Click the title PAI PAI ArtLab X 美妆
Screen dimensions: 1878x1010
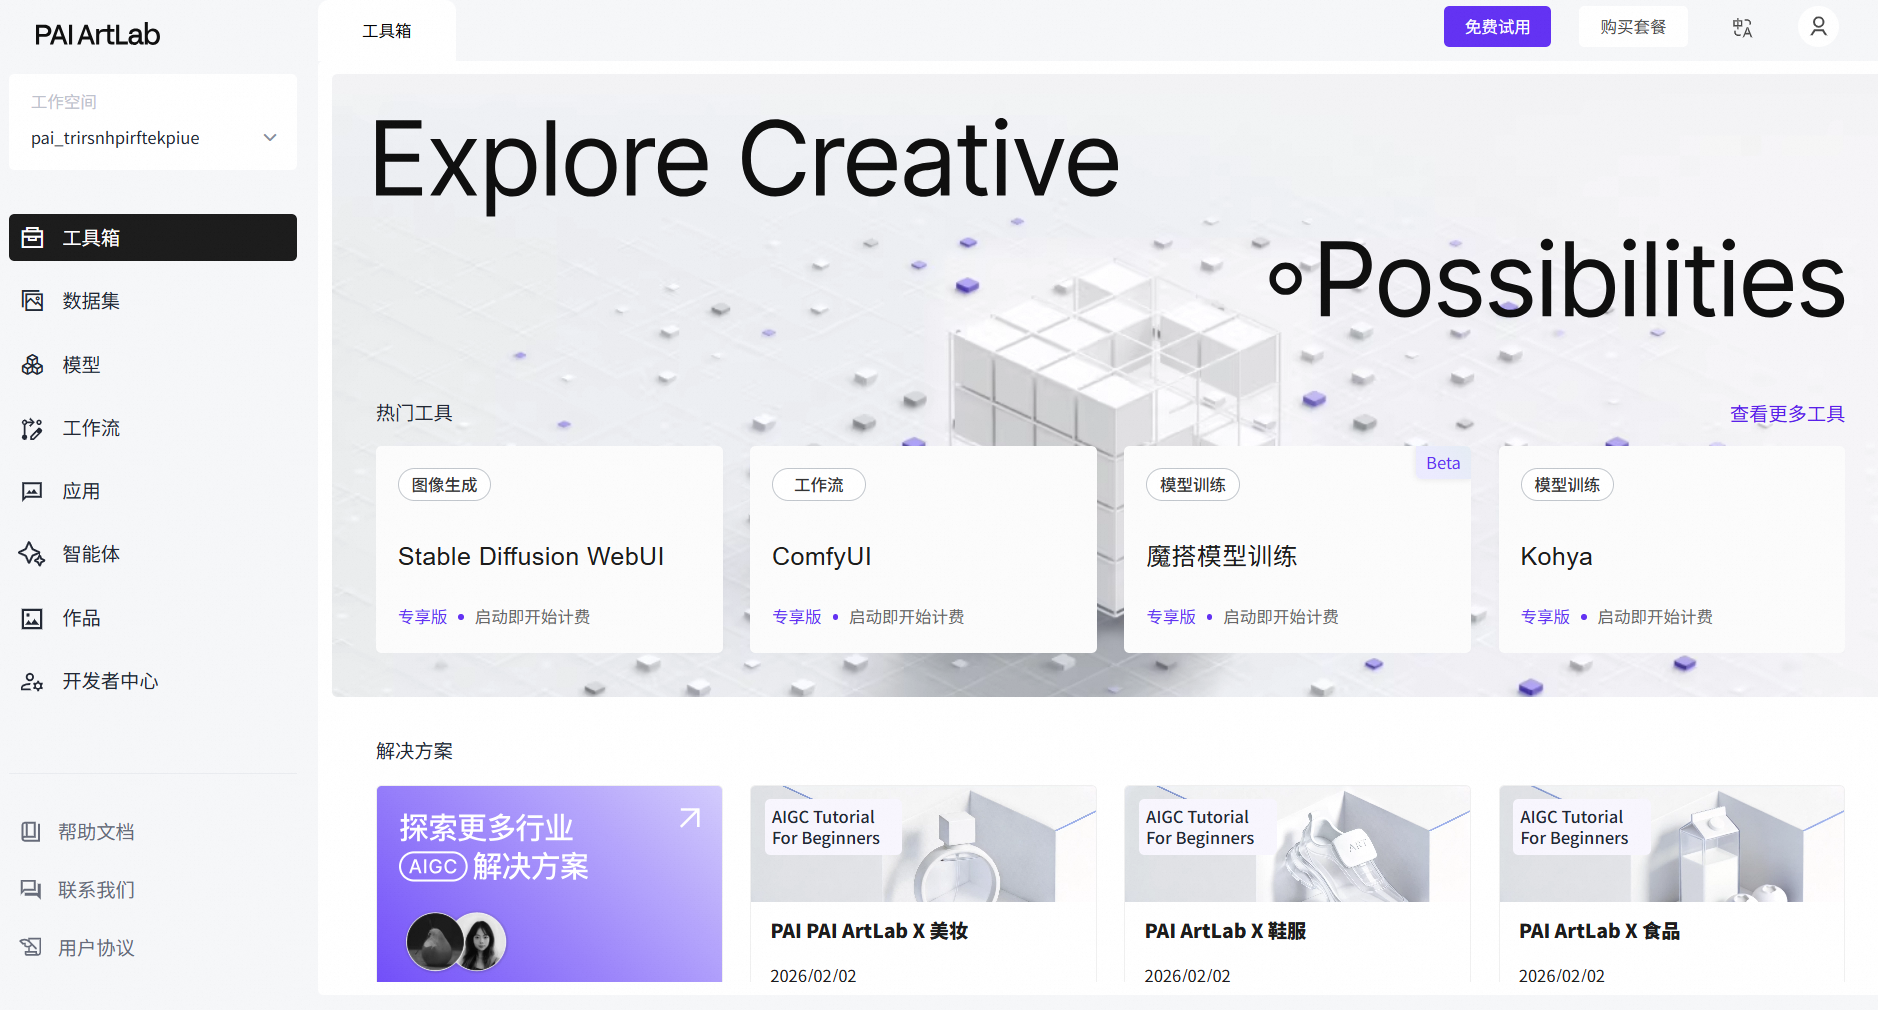pos(869,931)
